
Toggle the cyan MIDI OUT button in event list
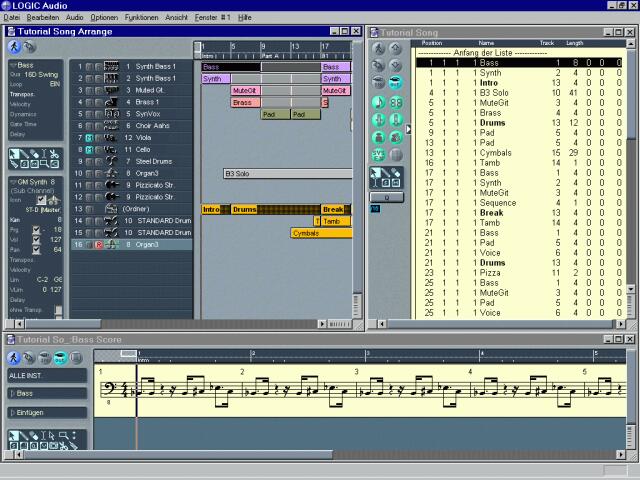tap(395, 82)
